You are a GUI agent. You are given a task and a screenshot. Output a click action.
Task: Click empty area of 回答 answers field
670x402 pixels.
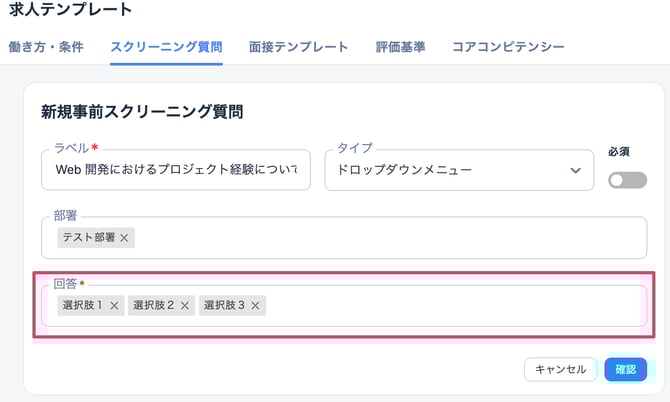[x=450, y=306]
